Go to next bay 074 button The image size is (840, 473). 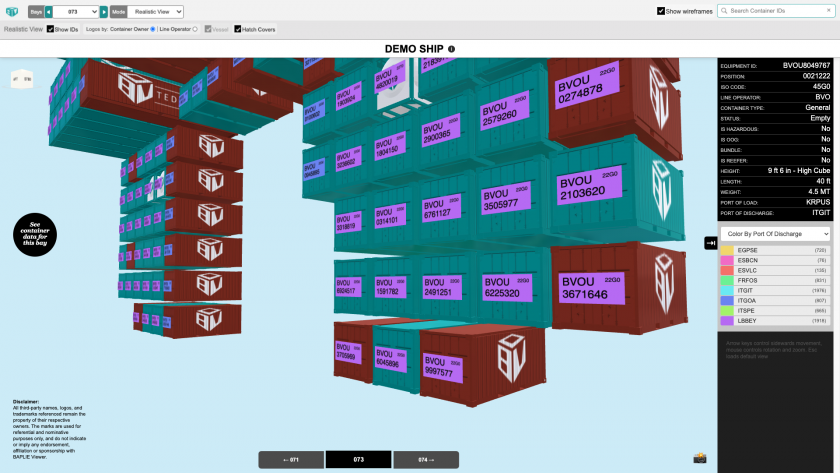point(426,460)
